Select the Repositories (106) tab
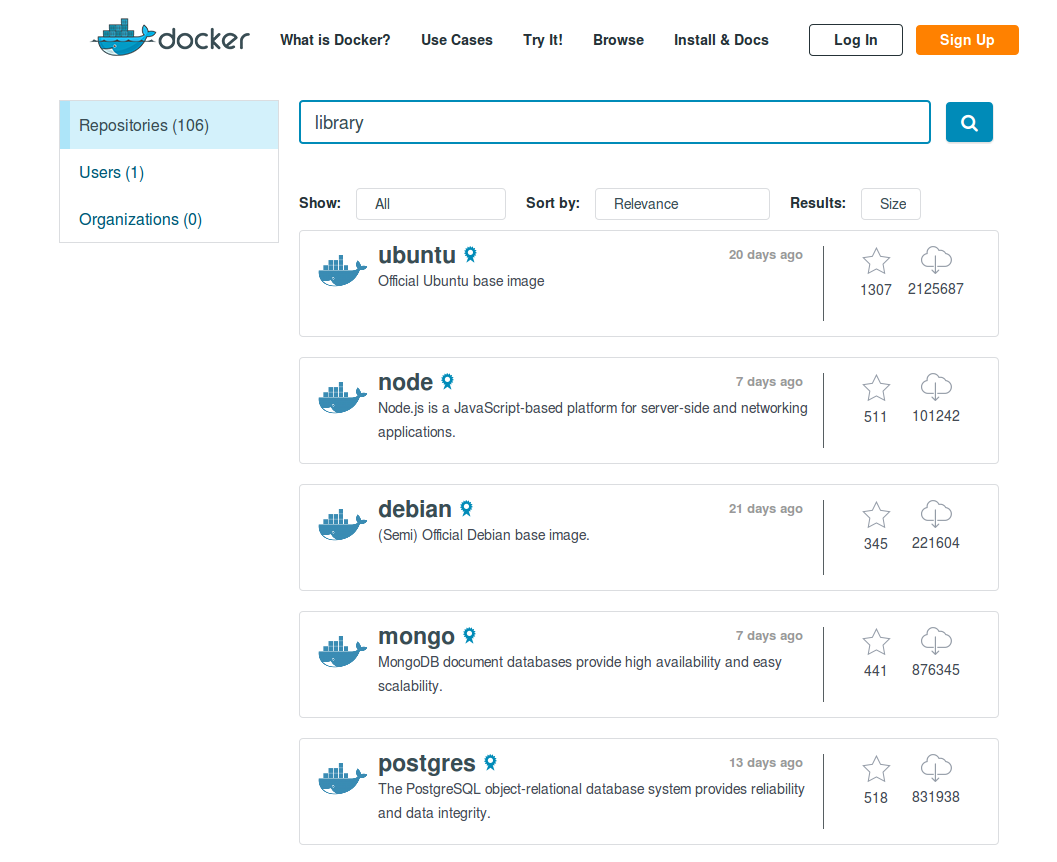 (169, 125)
